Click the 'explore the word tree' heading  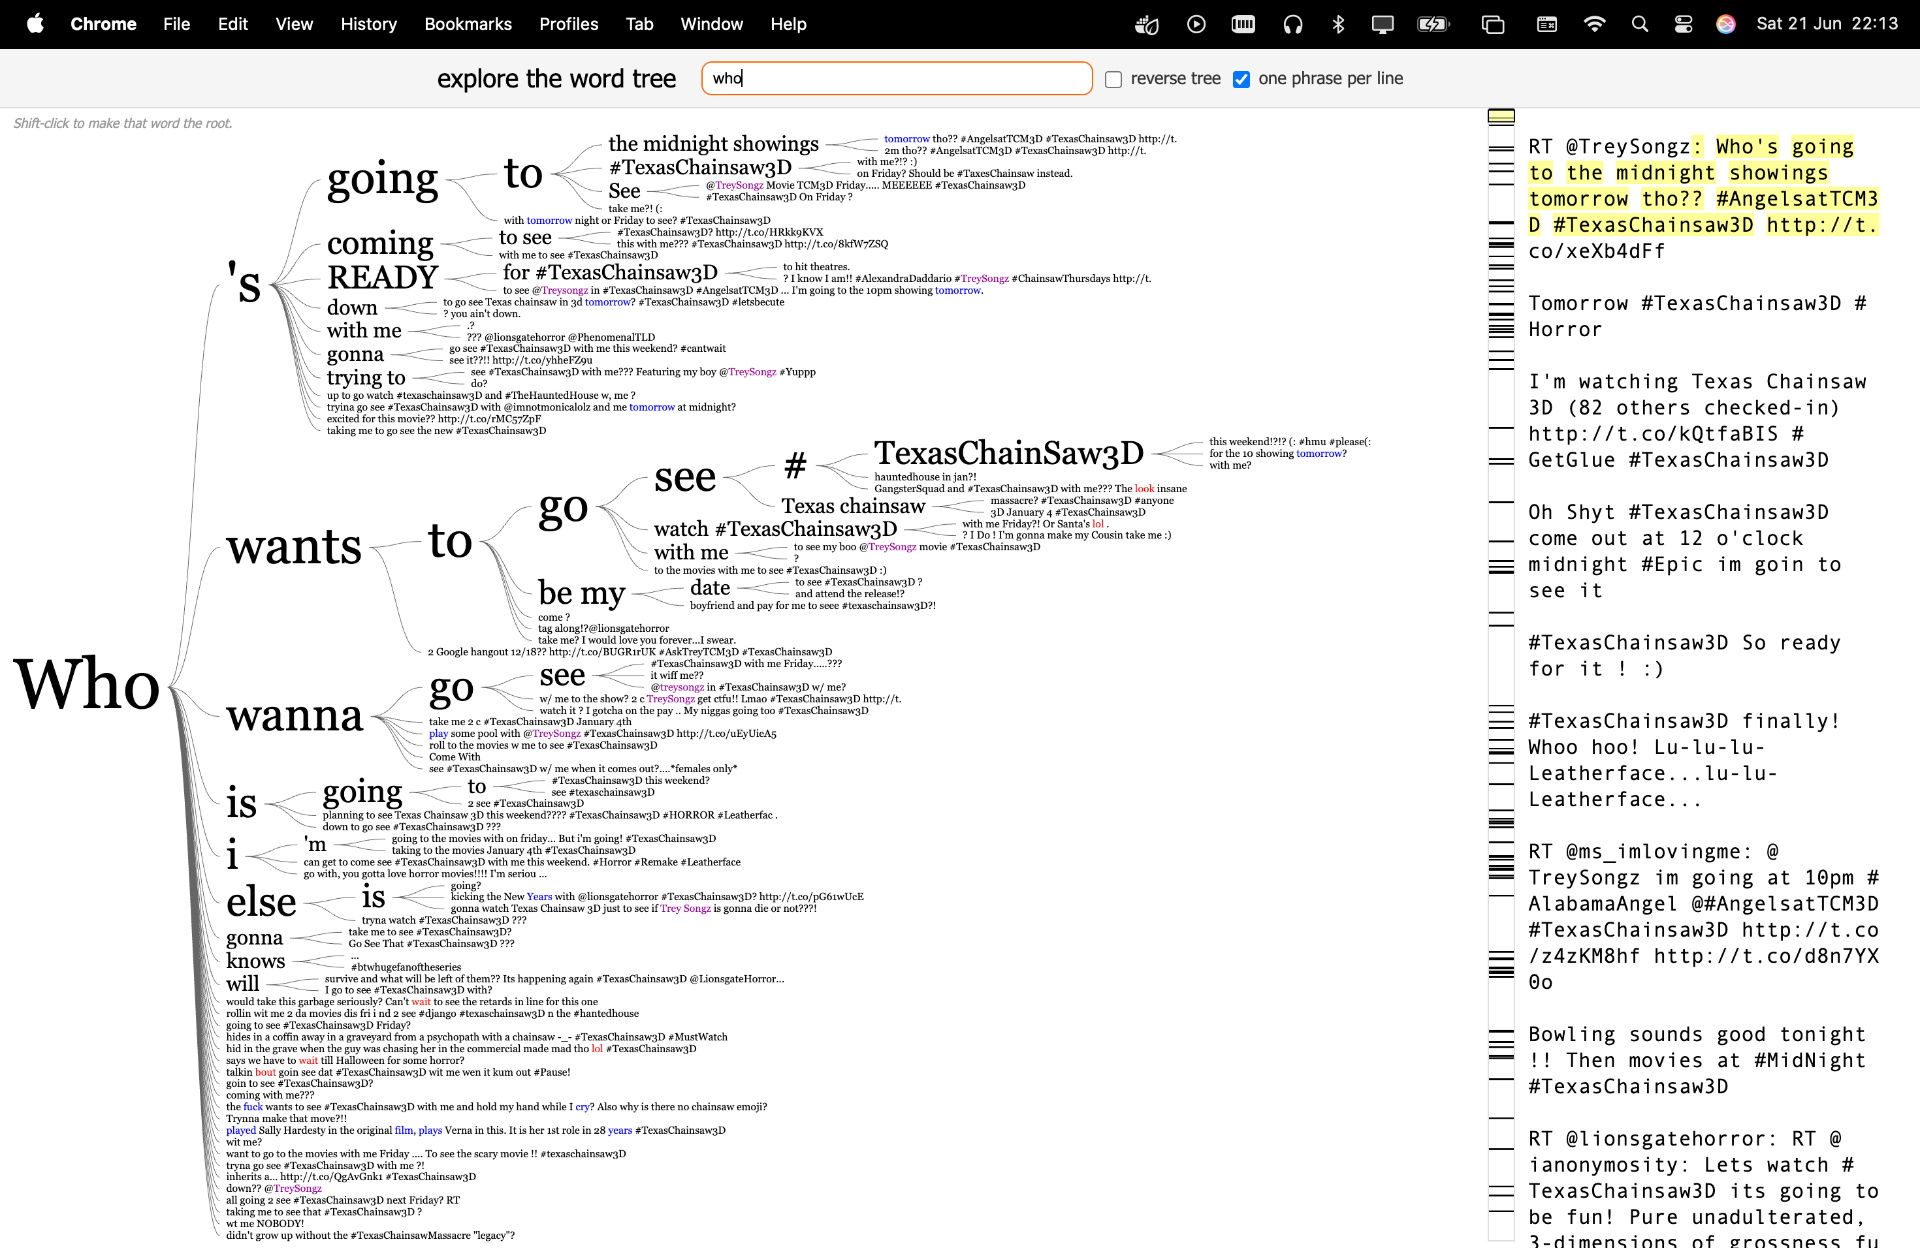coord(556,79)
